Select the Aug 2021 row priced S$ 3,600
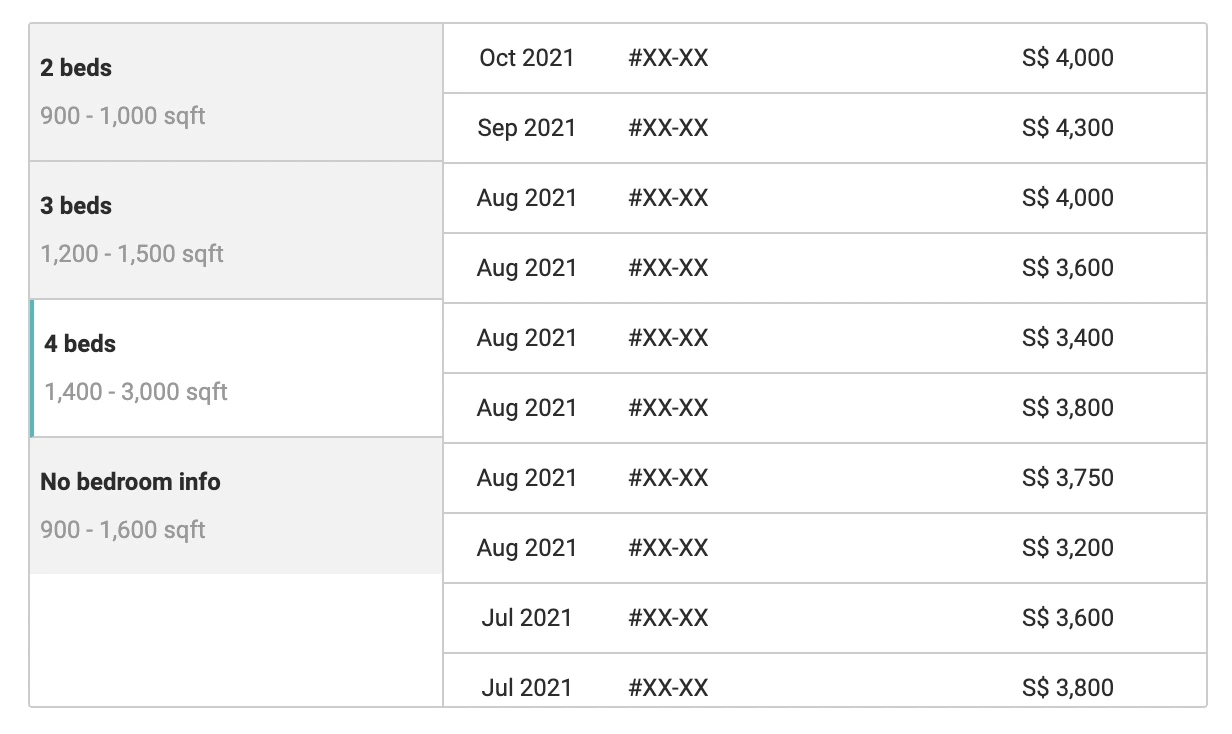 (526, 268)
